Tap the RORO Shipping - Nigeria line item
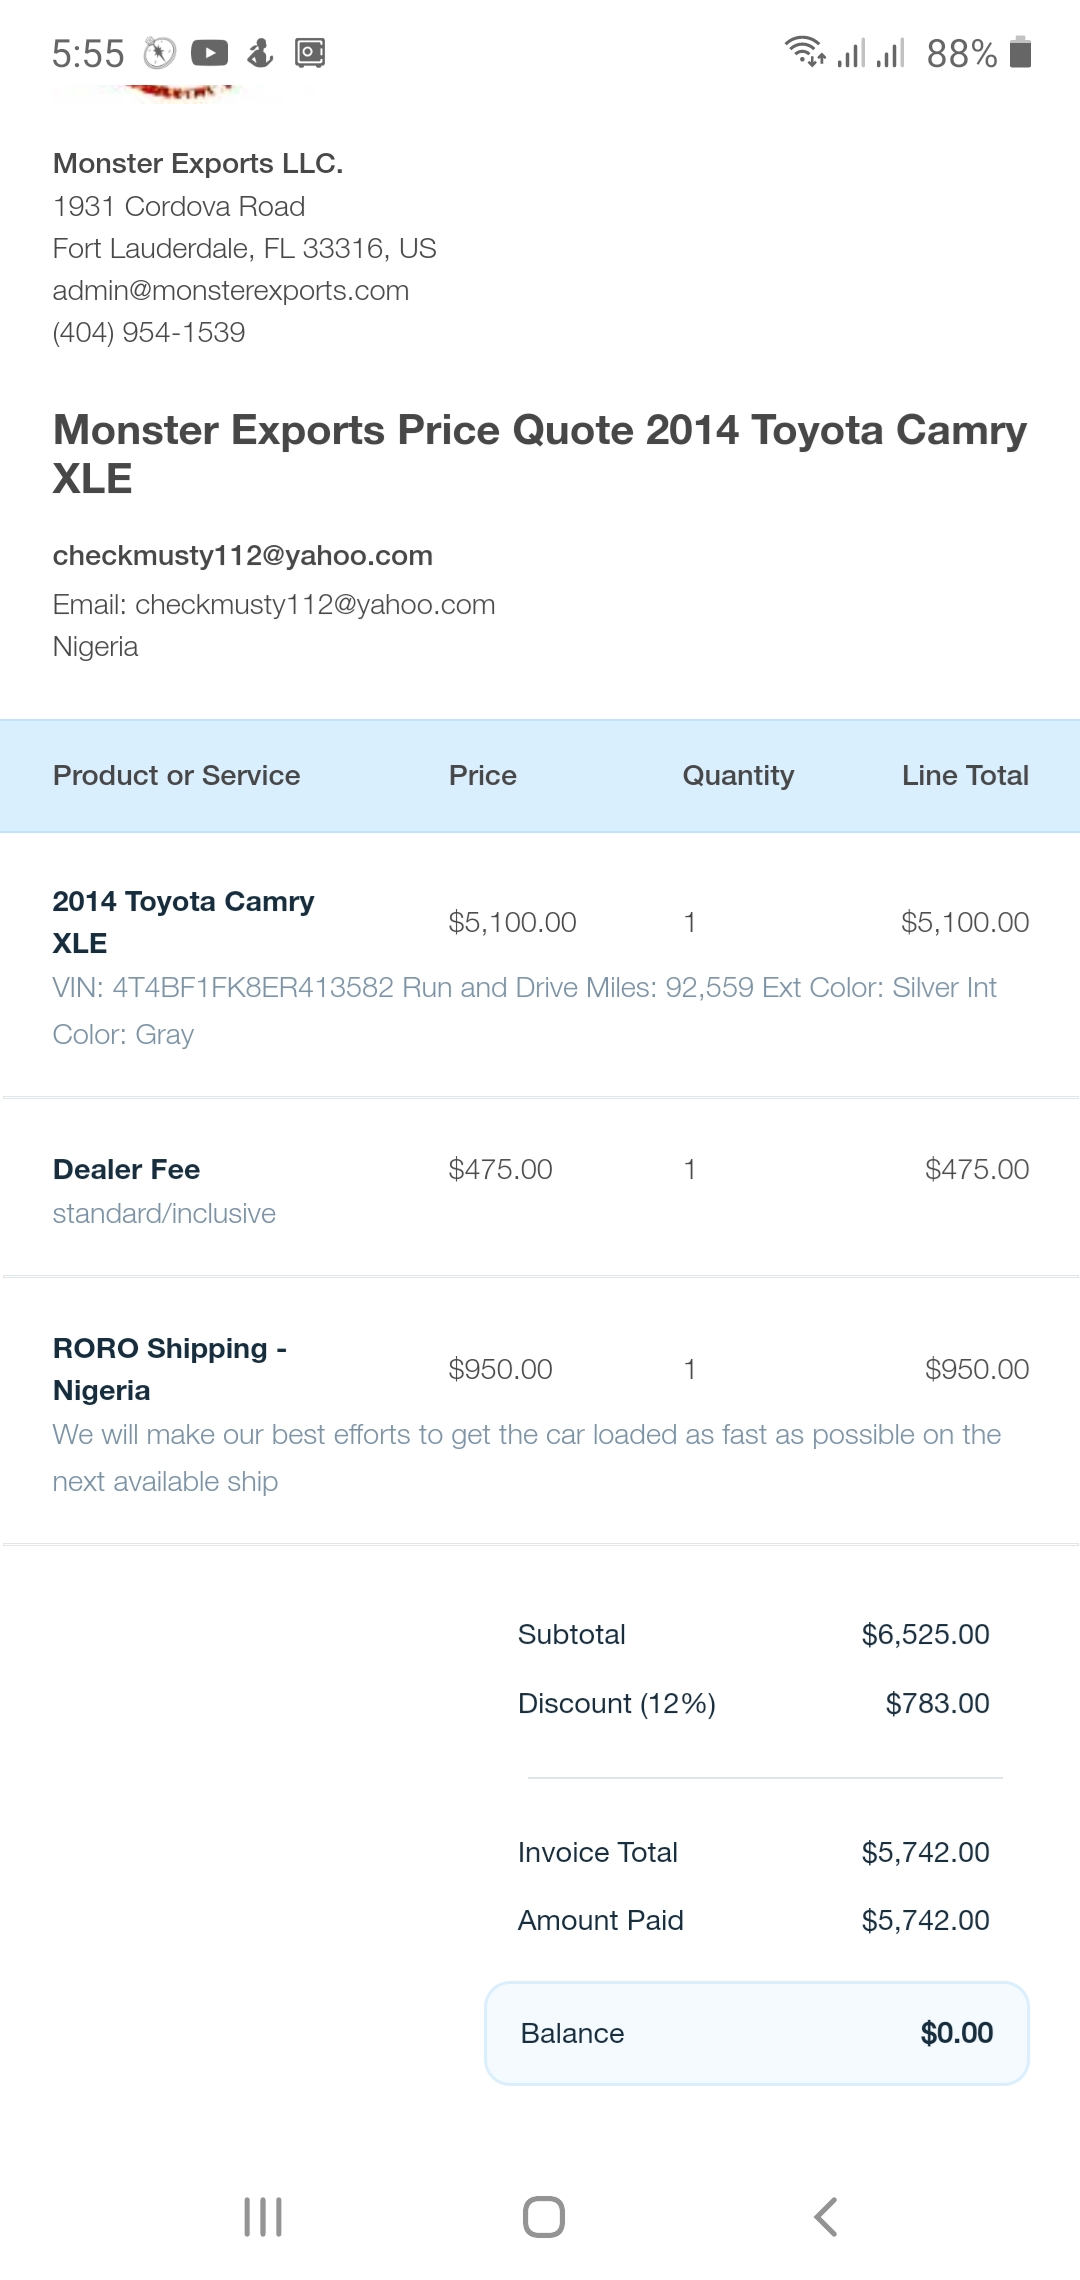This screenshot has height=2280, width=1080. [540, 1412]
